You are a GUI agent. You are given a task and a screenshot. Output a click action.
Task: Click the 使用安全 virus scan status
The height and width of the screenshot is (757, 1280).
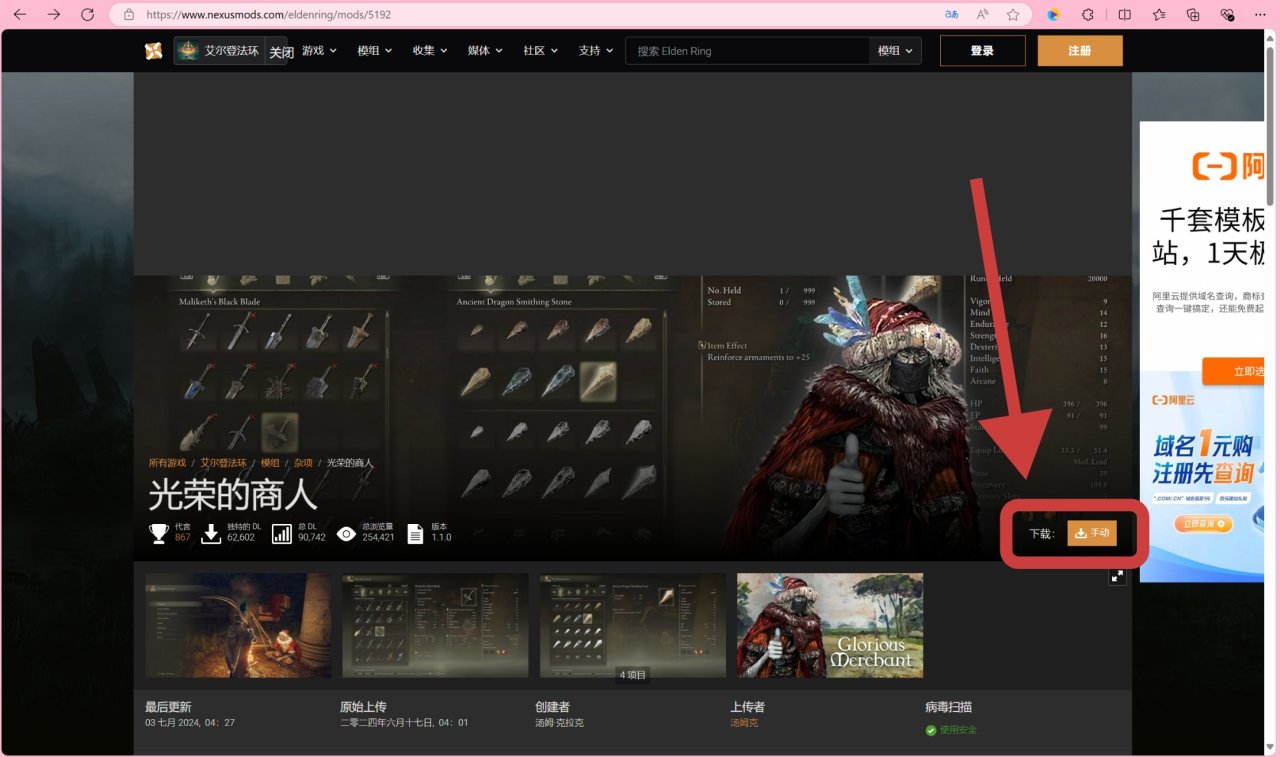pos(951,730)
